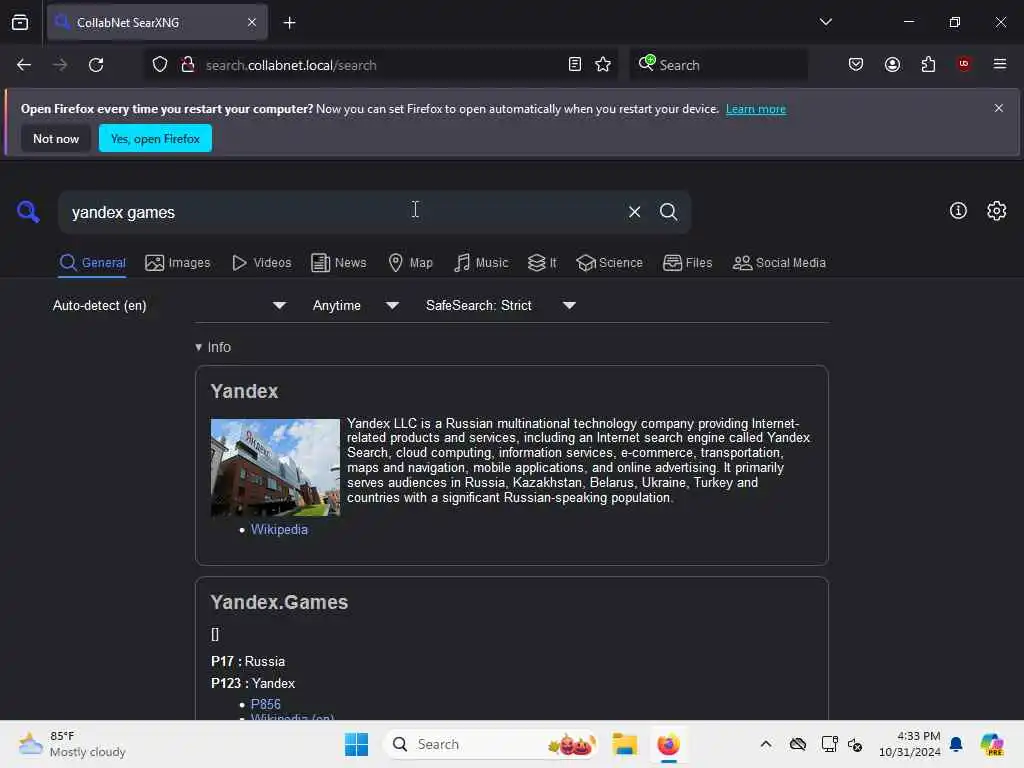The image size is (1024, 768).
Task: Open the Windows Start menu
Action: click(x=357, y=744)
